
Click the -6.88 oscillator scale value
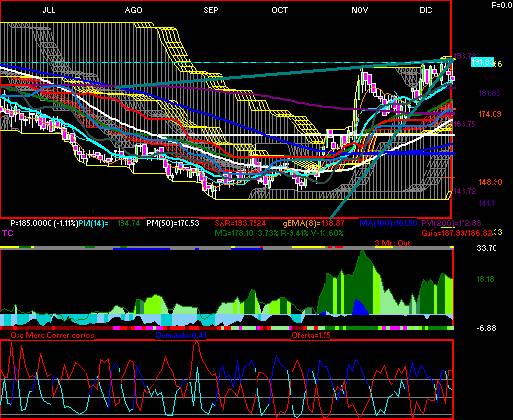(486, 328)
